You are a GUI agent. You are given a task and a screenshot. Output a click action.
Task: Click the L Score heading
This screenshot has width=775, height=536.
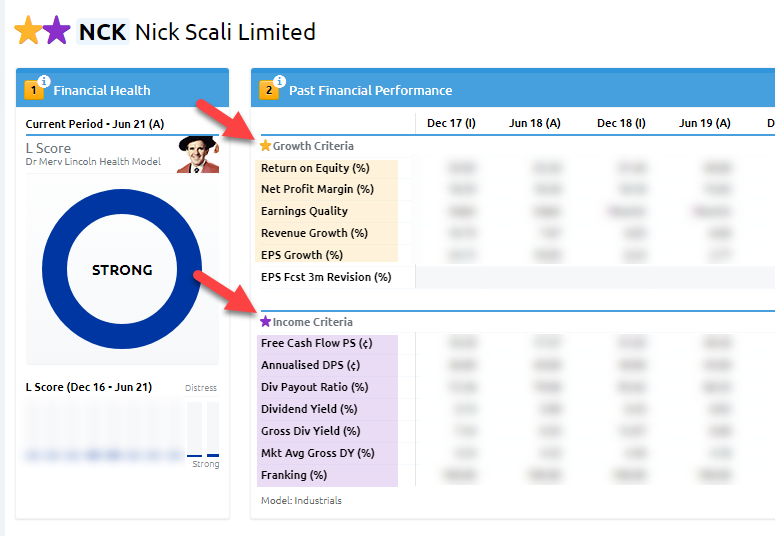[x=48, y=148]
